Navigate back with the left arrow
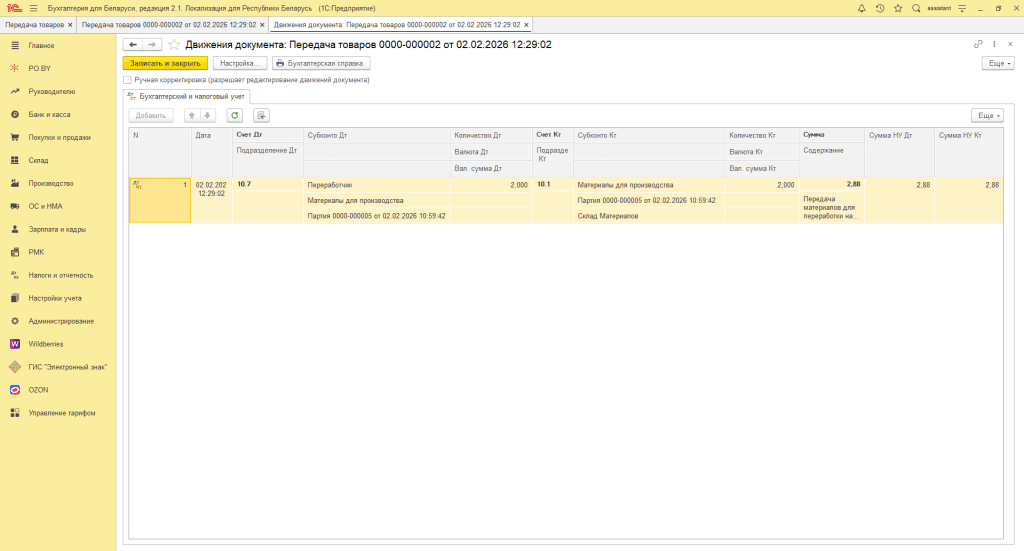The width and height of the screenshot is (1024, 551). click(x=132, y=45)
